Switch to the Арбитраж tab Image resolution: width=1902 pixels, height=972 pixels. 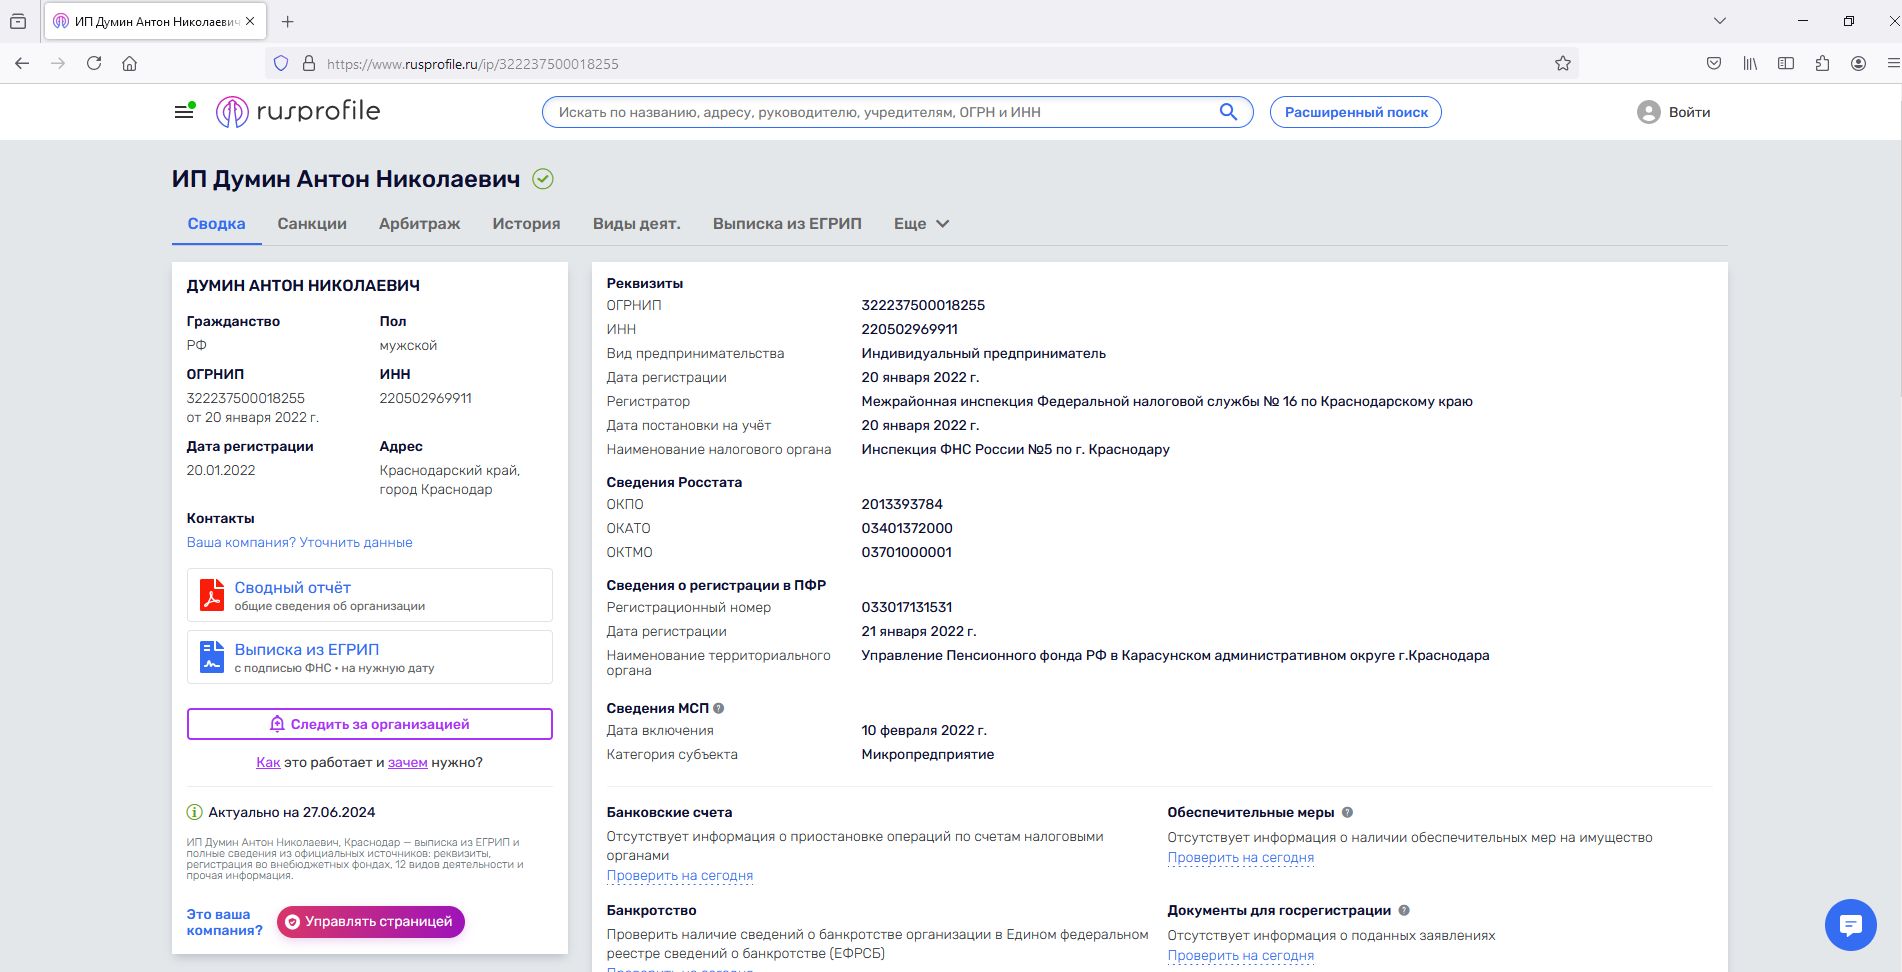420,224
